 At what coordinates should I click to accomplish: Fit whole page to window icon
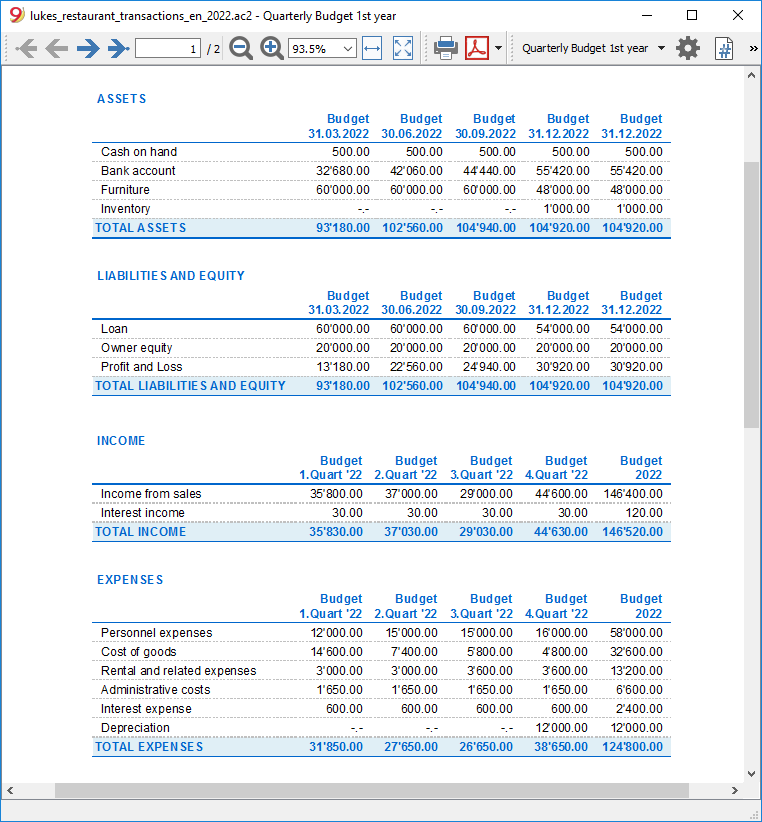[403, 49]
